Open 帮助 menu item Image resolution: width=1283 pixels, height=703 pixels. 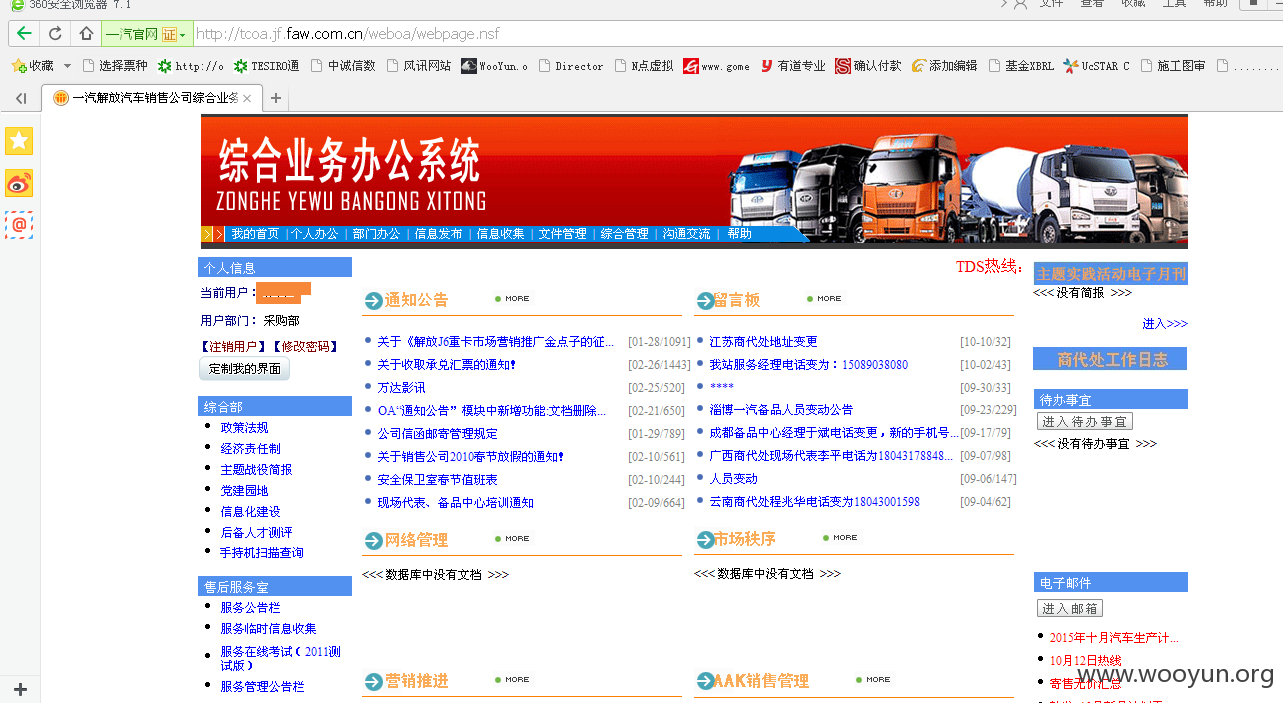740,234
